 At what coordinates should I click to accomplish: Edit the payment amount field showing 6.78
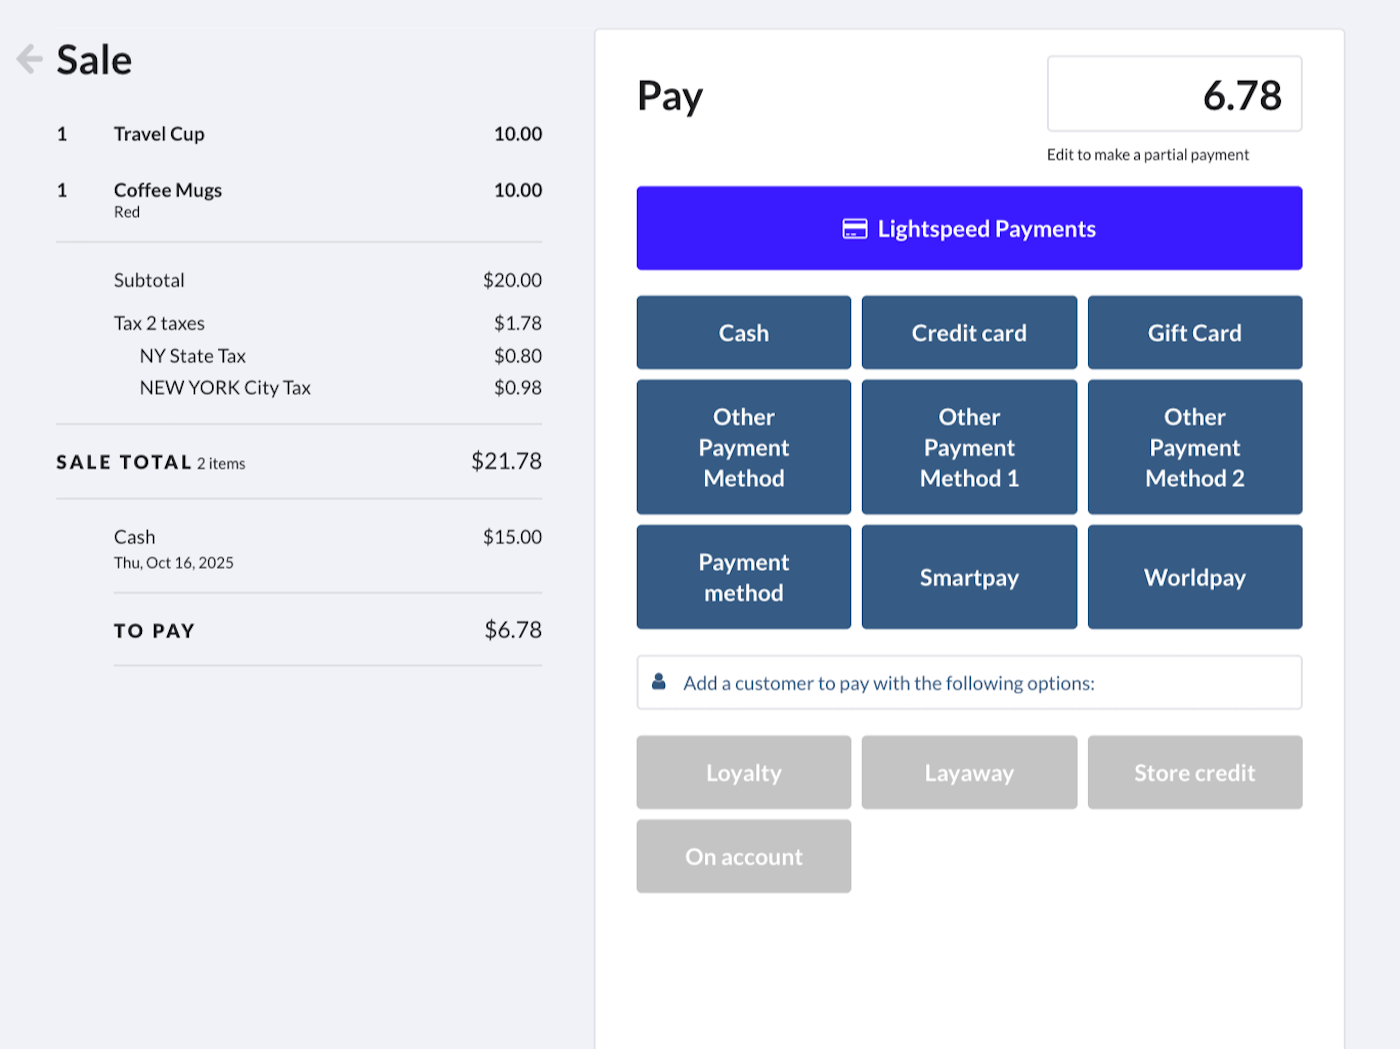click(x=1174, y=94)
